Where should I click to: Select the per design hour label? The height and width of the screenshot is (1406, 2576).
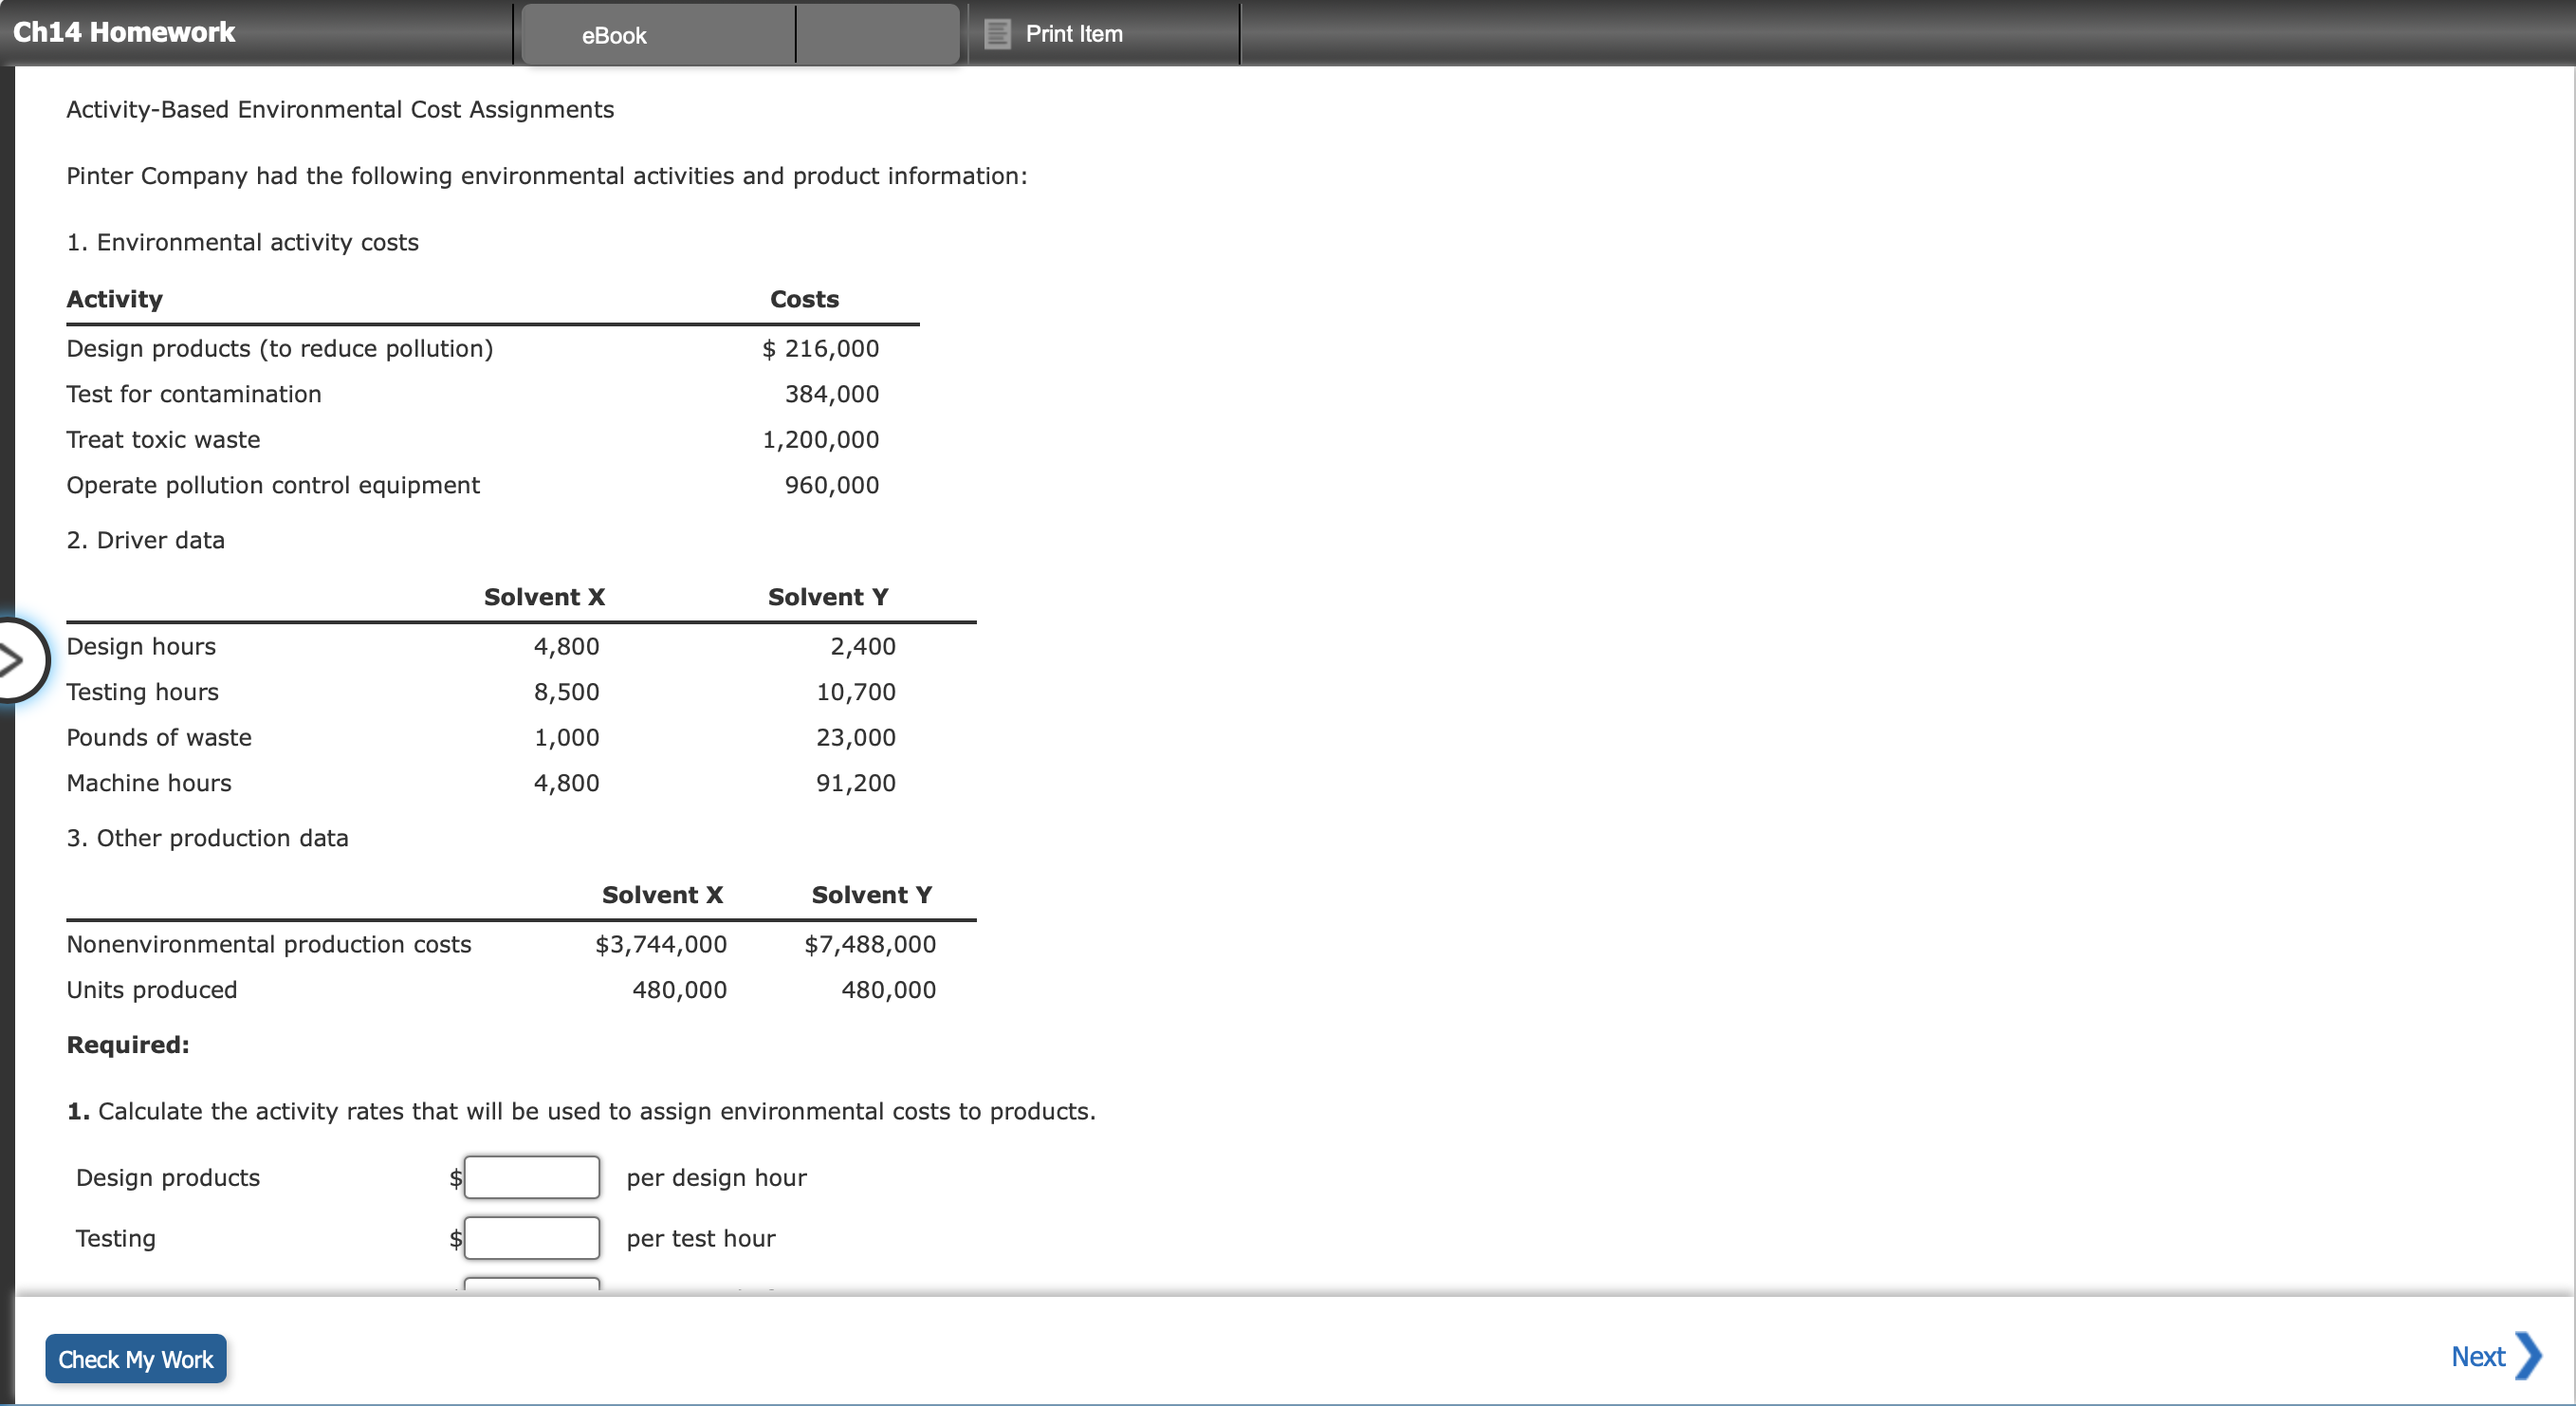(x=716, y=1177)
